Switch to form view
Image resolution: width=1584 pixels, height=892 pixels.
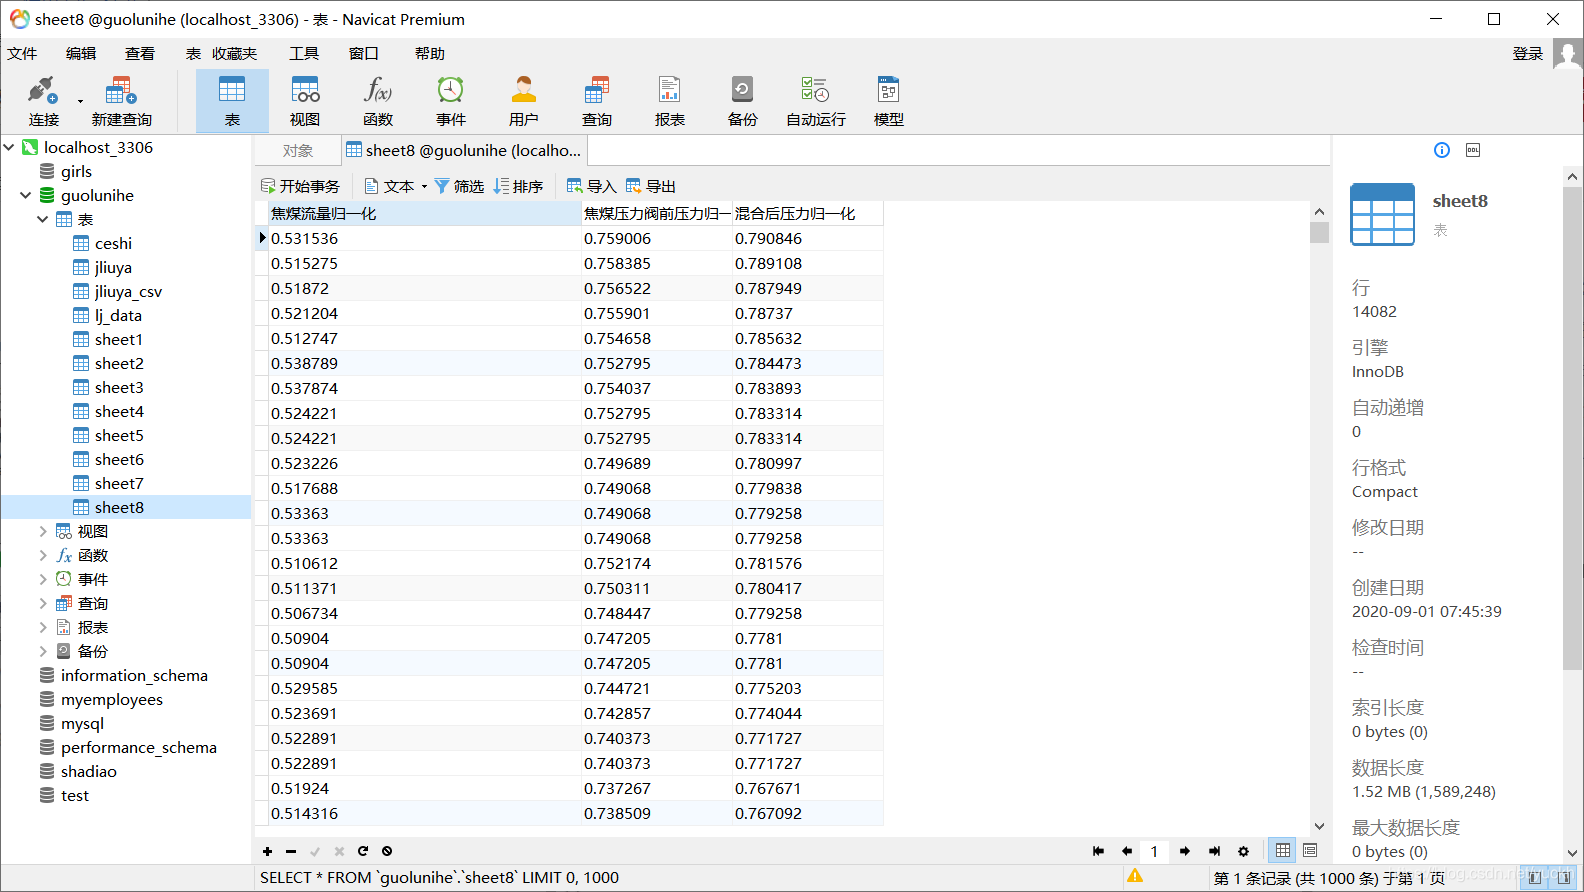click(x=1310, y=850)
